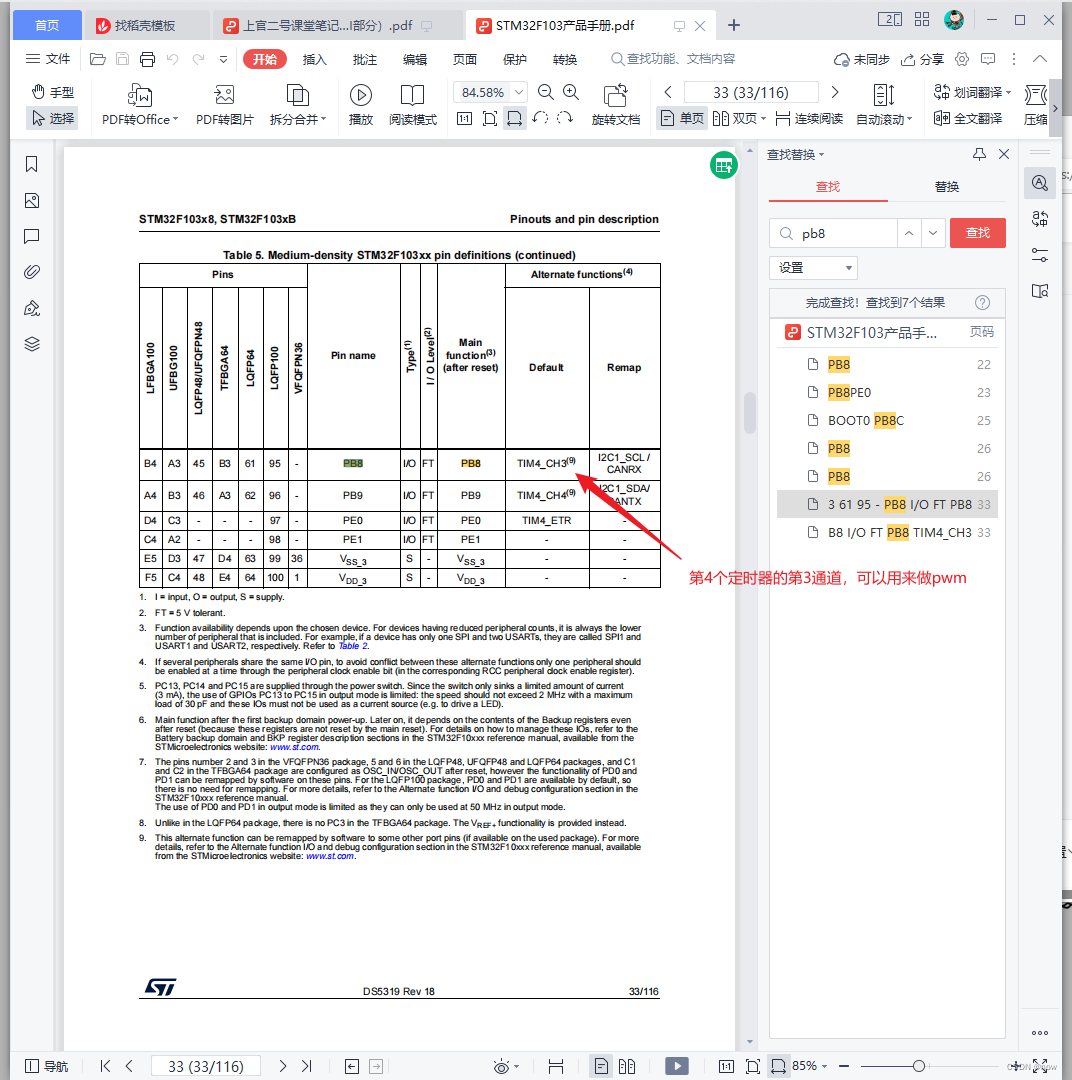Open search result BOOT0 PB8C page 25
Viewport: 1072px width, 1080px height.
(x=887, y=420)
